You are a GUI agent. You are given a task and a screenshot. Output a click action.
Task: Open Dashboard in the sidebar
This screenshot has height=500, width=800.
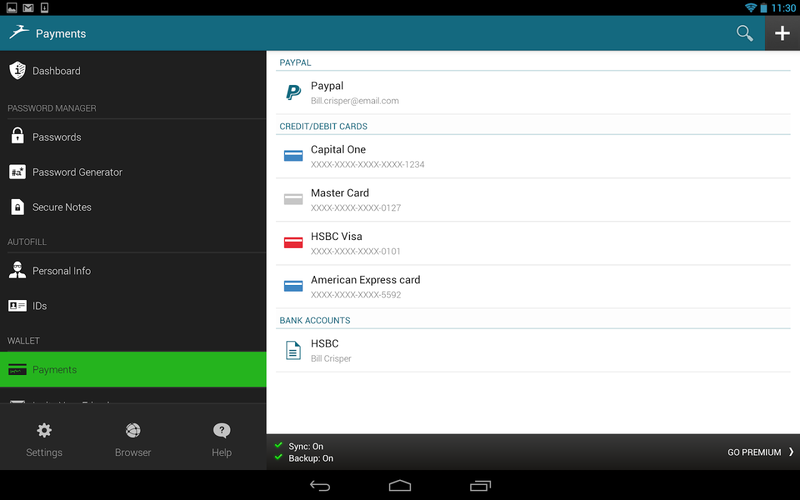pyautogui.click(x=56, y=71)
